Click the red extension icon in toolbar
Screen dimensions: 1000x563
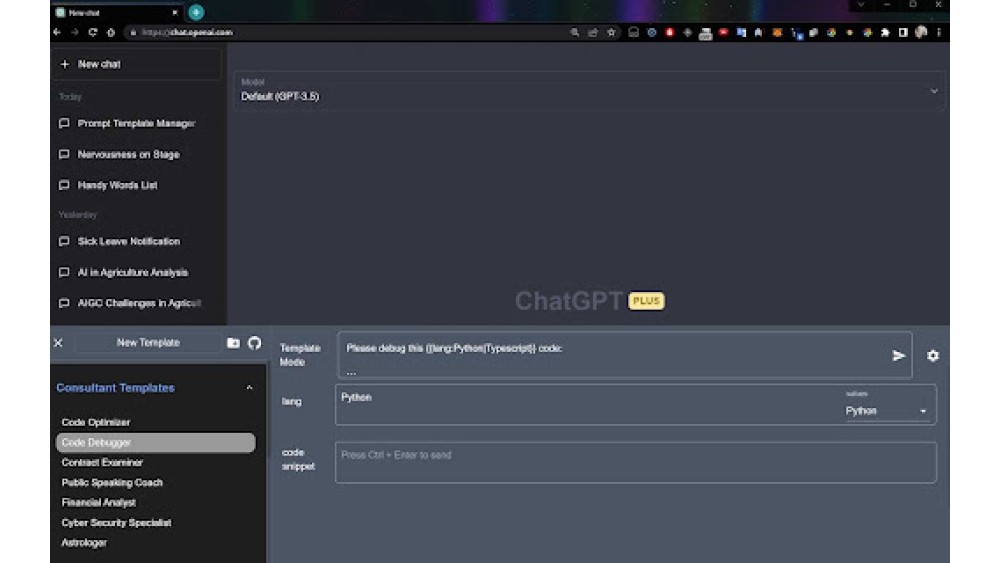point(670,32)
